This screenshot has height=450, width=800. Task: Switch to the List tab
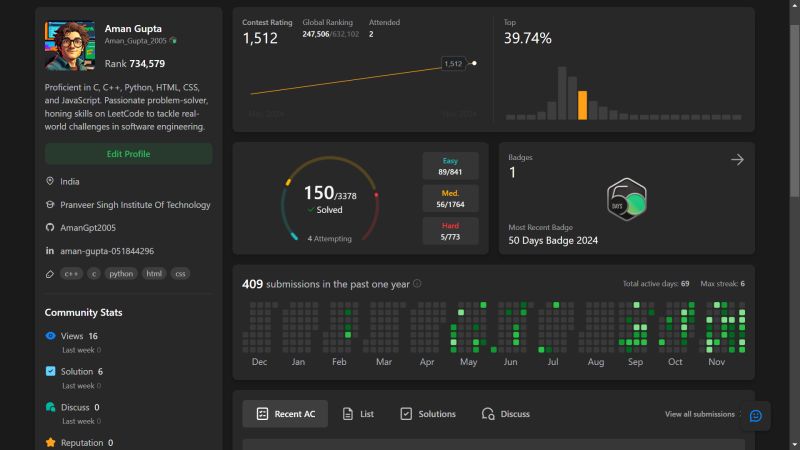pos(358,414)
